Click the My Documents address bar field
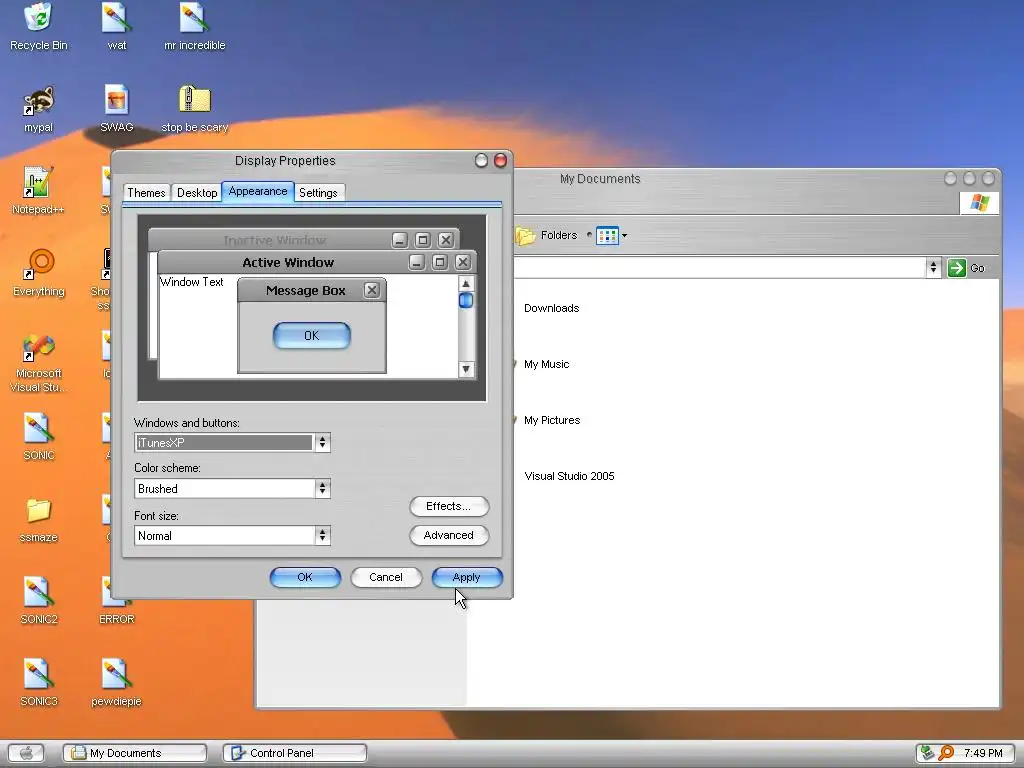Screen dimensions: 1024x768 (720, 267)
